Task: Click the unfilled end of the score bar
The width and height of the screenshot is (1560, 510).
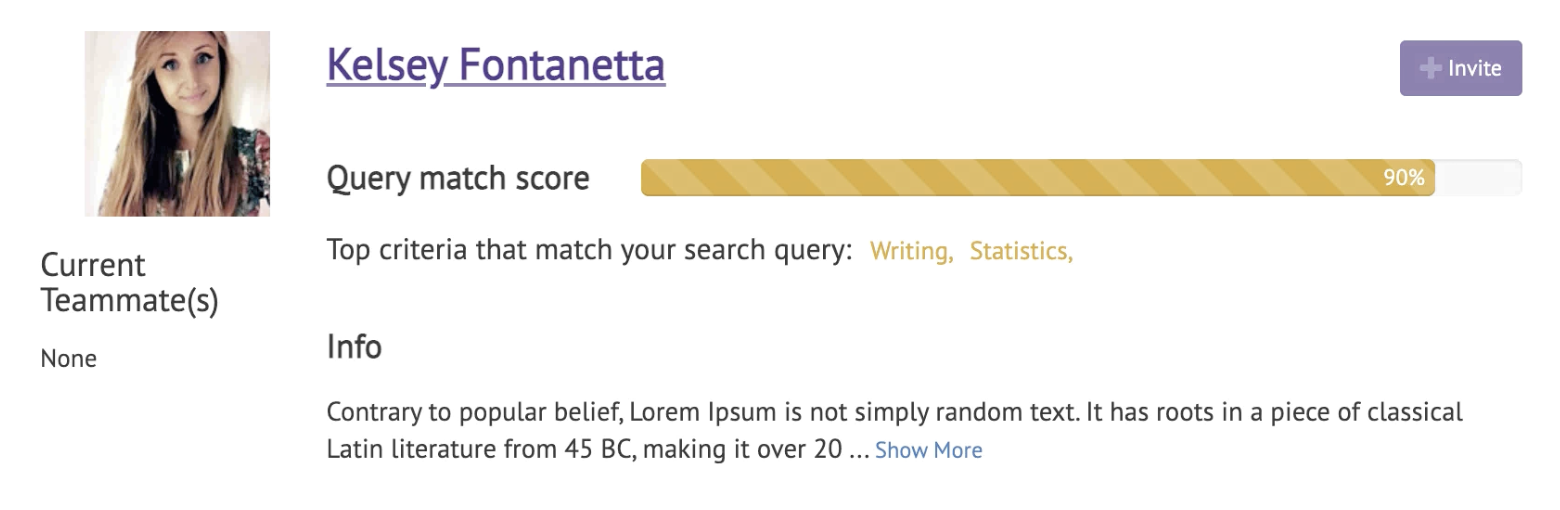Action: click(x=1478, y=178)
